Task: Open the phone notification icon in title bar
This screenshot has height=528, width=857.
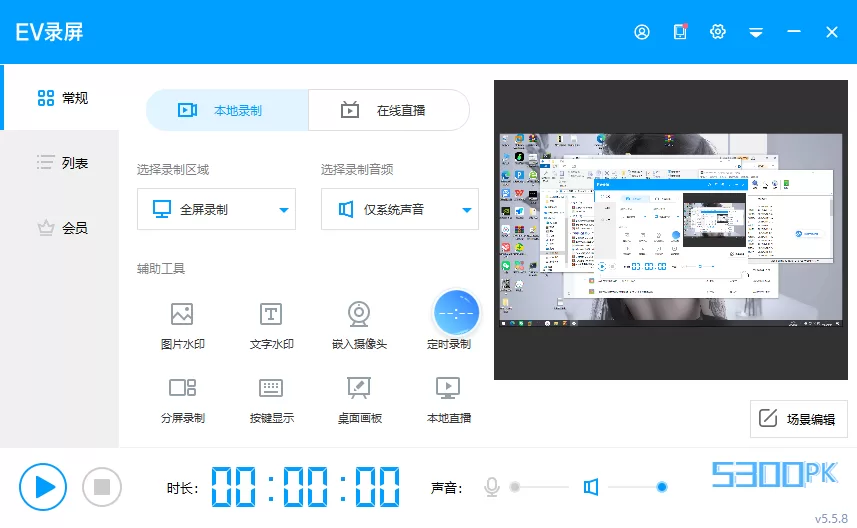Action: click(680, 32)
